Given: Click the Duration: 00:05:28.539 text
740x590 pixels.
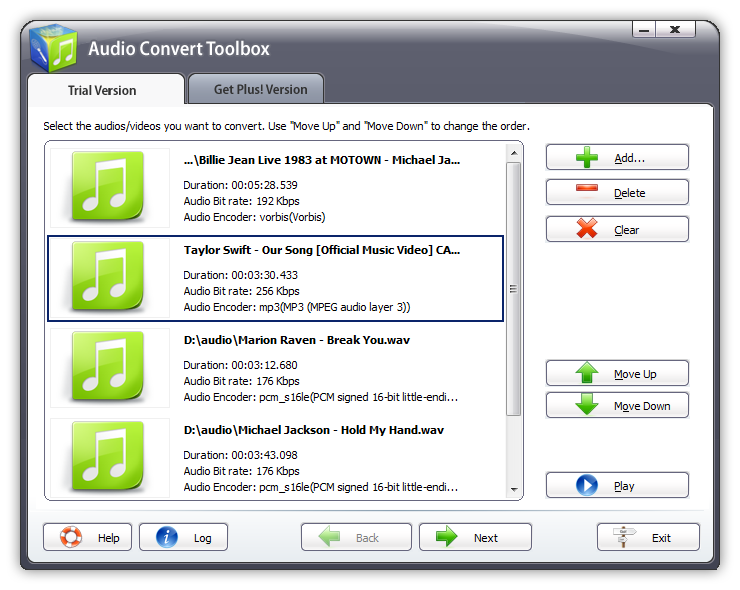Looking at the screenshot, I should point(240,185).
